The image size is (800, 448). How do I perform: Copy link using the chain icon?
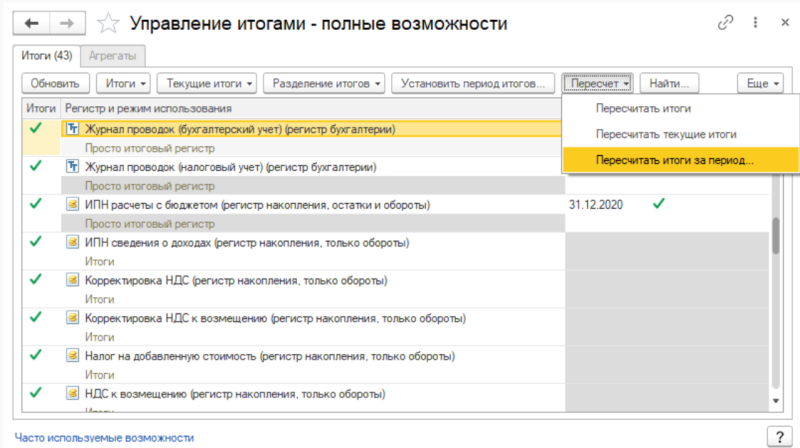[x=726, y=22]
